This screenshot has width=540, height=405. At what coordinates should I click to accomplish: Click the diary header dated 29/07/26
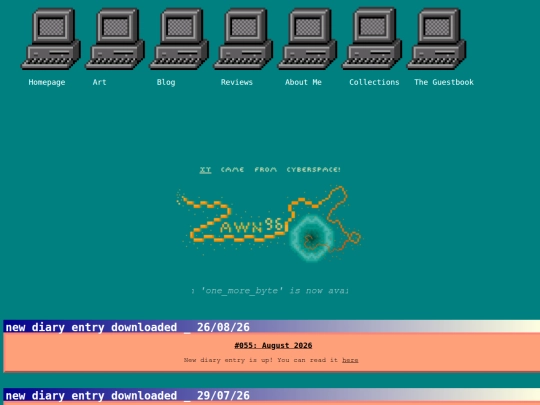271,395
